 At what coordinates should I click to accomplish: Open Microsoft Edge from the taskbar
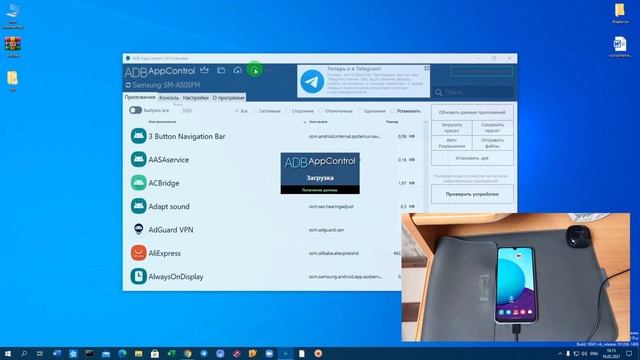click(x=122, y=353)
